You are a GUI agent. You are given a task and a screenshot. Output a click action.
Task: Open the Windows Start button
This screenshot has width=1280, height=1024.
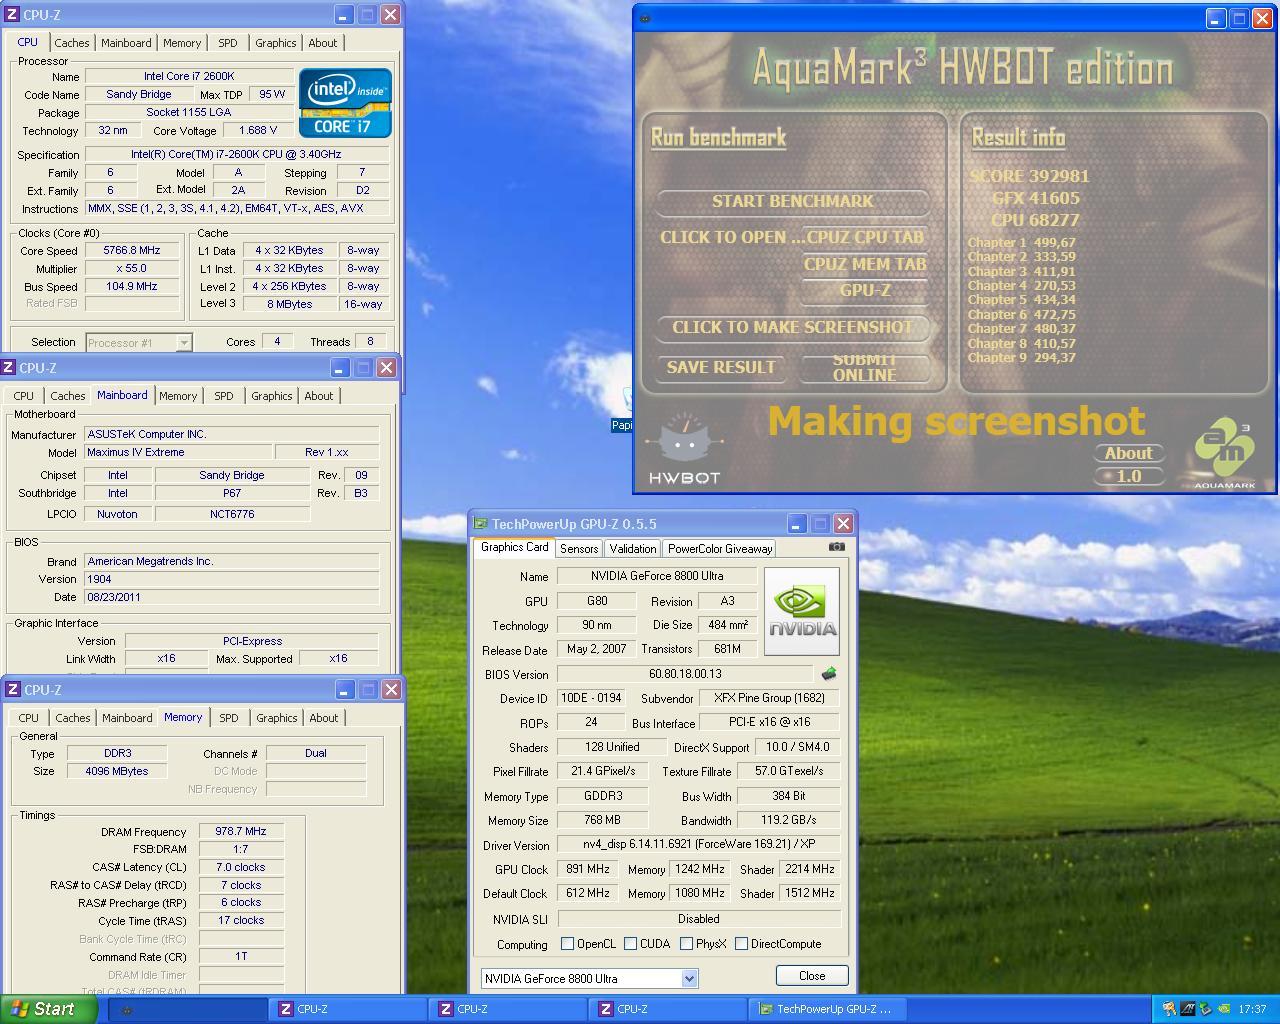pos(49,1009)
